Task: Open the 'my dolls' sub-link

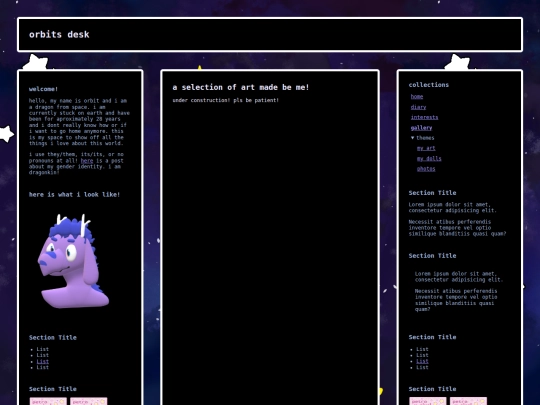Action: (429, 158)
